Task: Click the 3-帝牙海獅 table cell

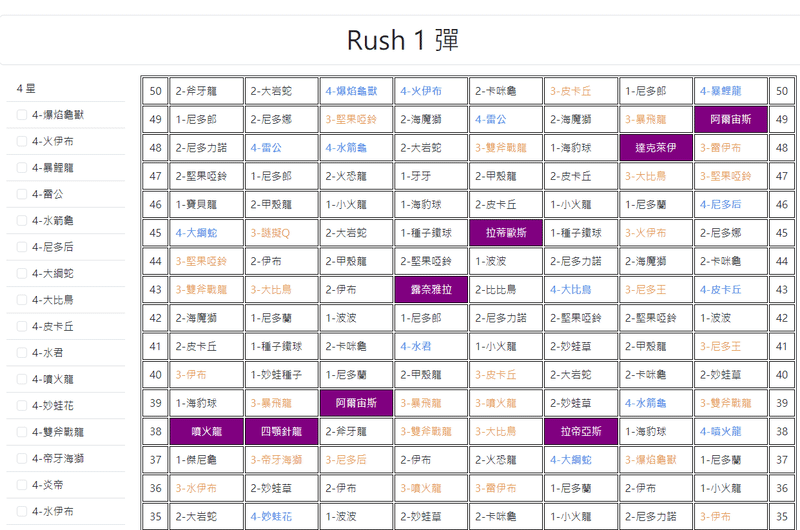Action: point(282,460)
